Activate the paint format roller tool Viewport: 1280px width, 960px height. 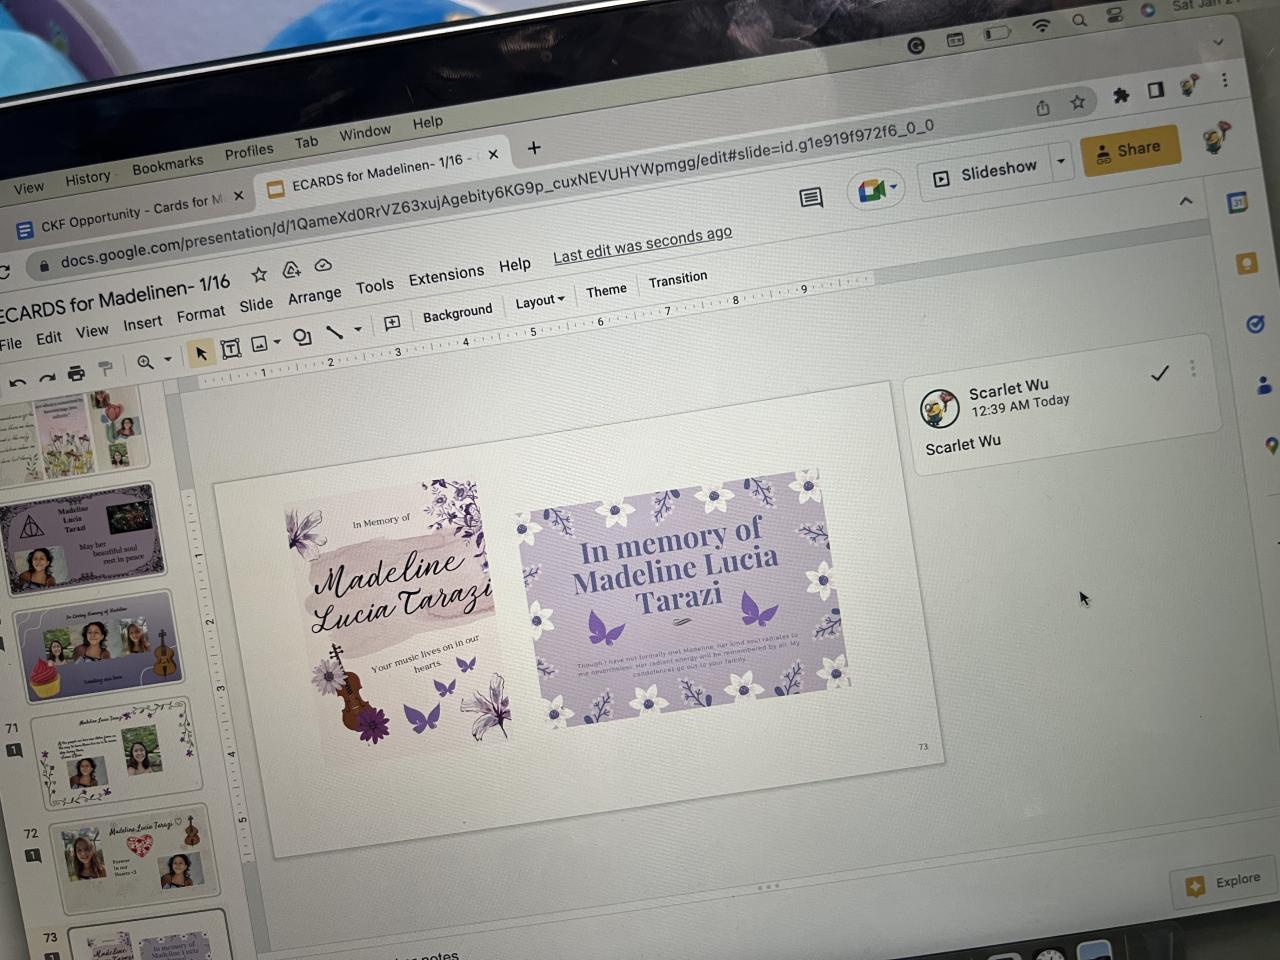105,370
